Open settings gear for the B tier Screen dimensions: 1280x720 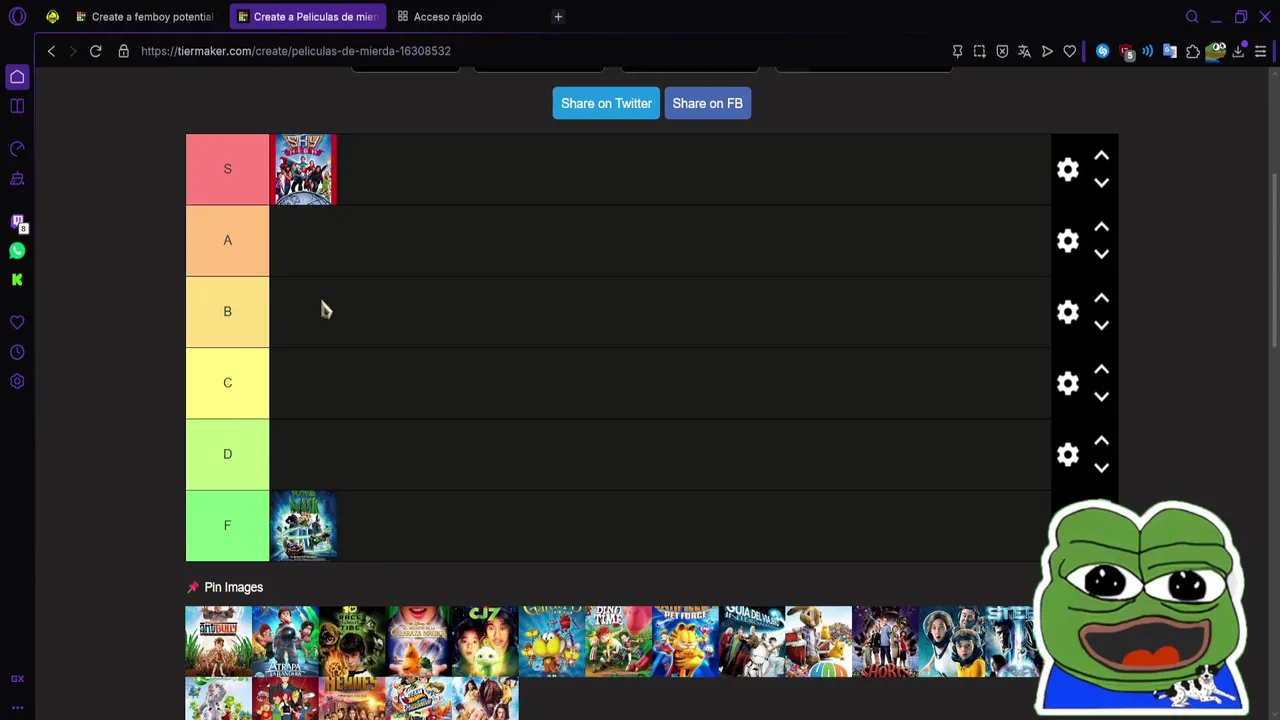pyautogui.click(x=1068, y=312)
